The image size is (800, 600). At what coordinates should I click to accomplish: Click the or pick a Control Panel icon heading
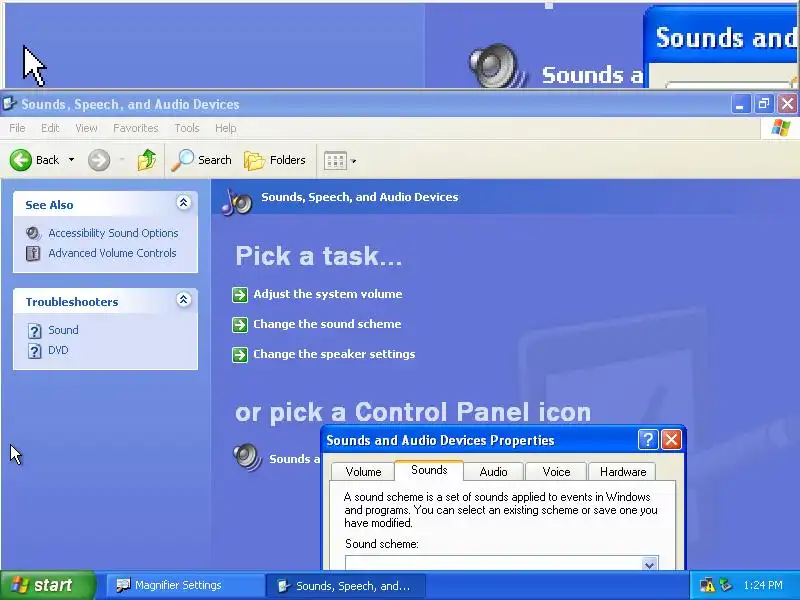pyautogui.click(x=413, y=412)
